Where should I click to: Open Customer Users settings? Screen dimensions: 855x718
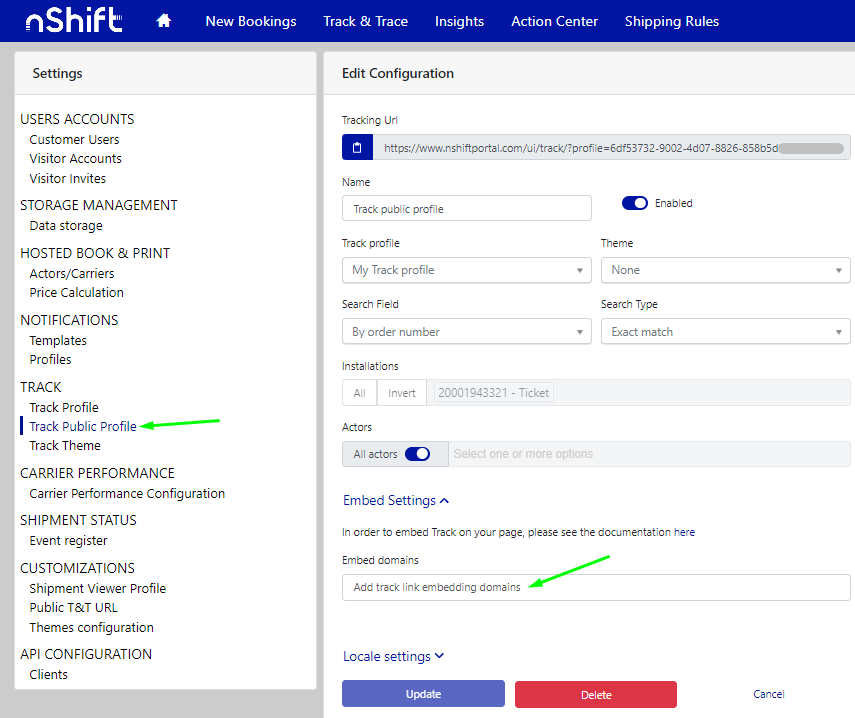click(x=74, y=140)
